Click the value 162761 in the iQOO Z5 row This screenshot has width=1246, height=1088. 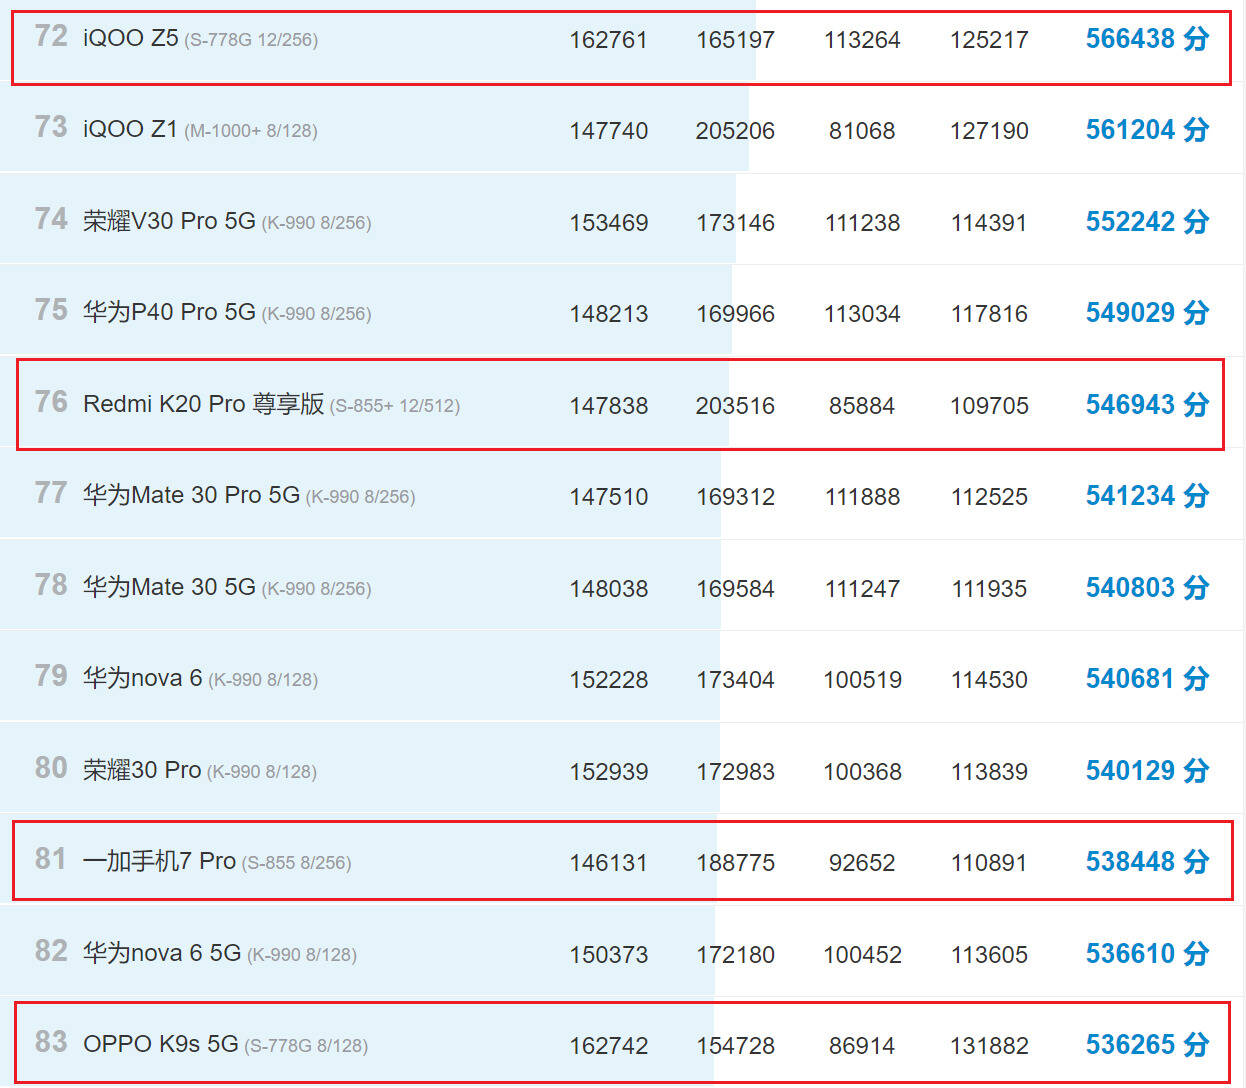(609, 40)
